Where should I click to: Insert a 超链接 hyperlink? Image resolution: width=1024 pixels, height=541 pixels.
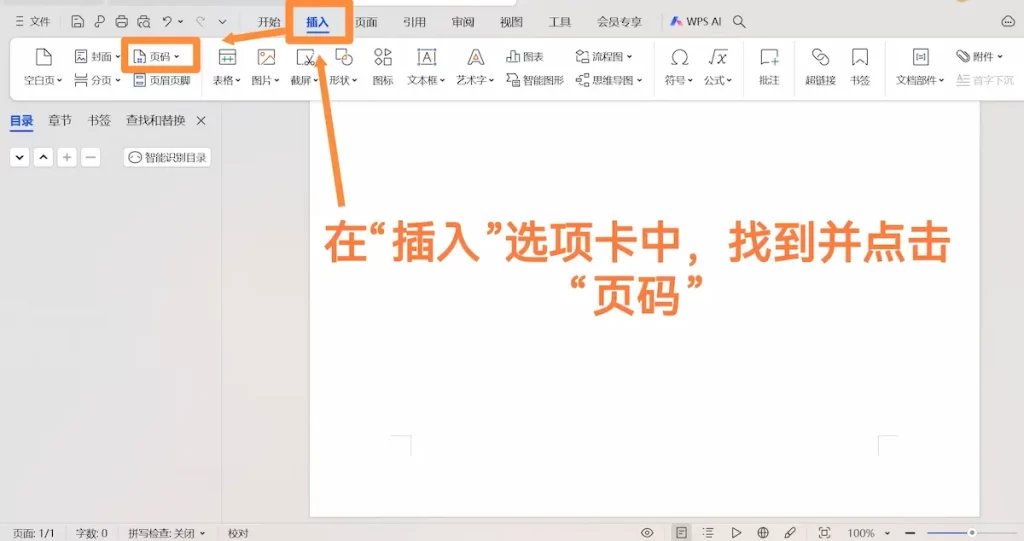point(820,67)
